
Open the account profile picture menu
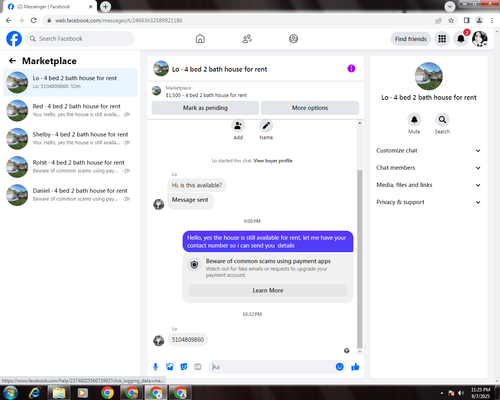coord(480,39)
